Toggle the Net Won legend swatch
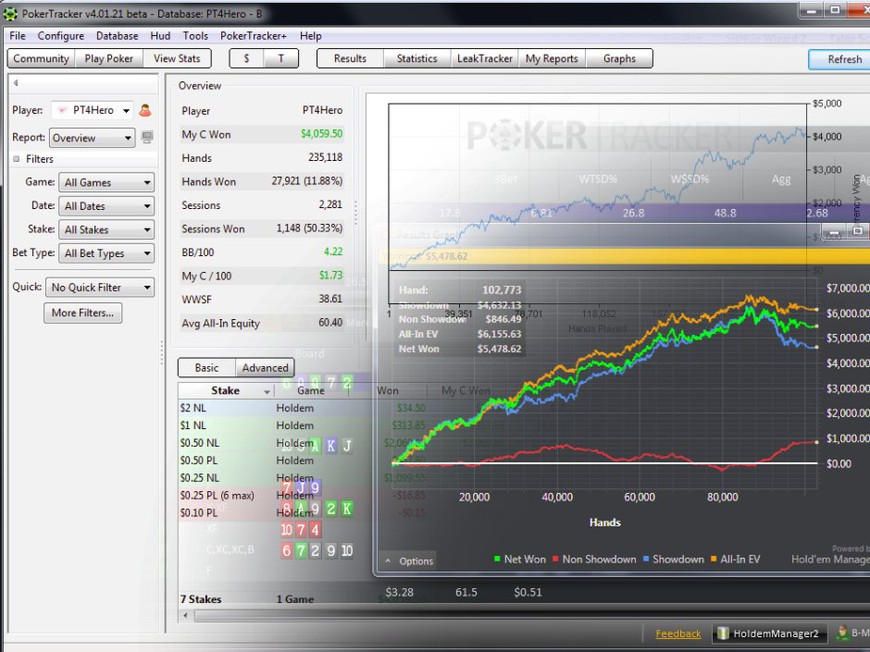870x652 pixels. click(497, 559)
